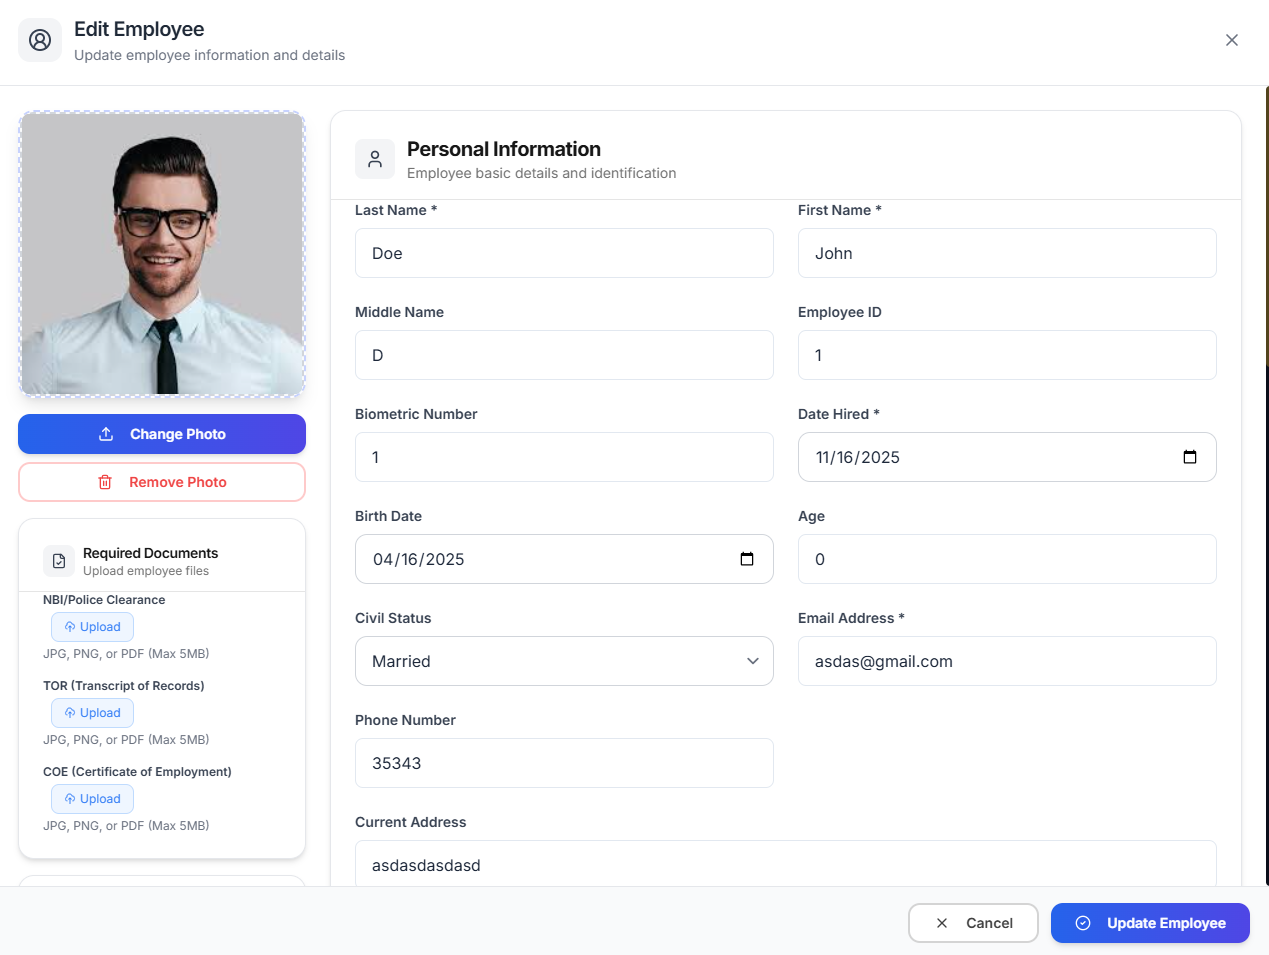This screenshot has height=955, width=1269.
Task: Cancel editing the employee
Action: 973,923
